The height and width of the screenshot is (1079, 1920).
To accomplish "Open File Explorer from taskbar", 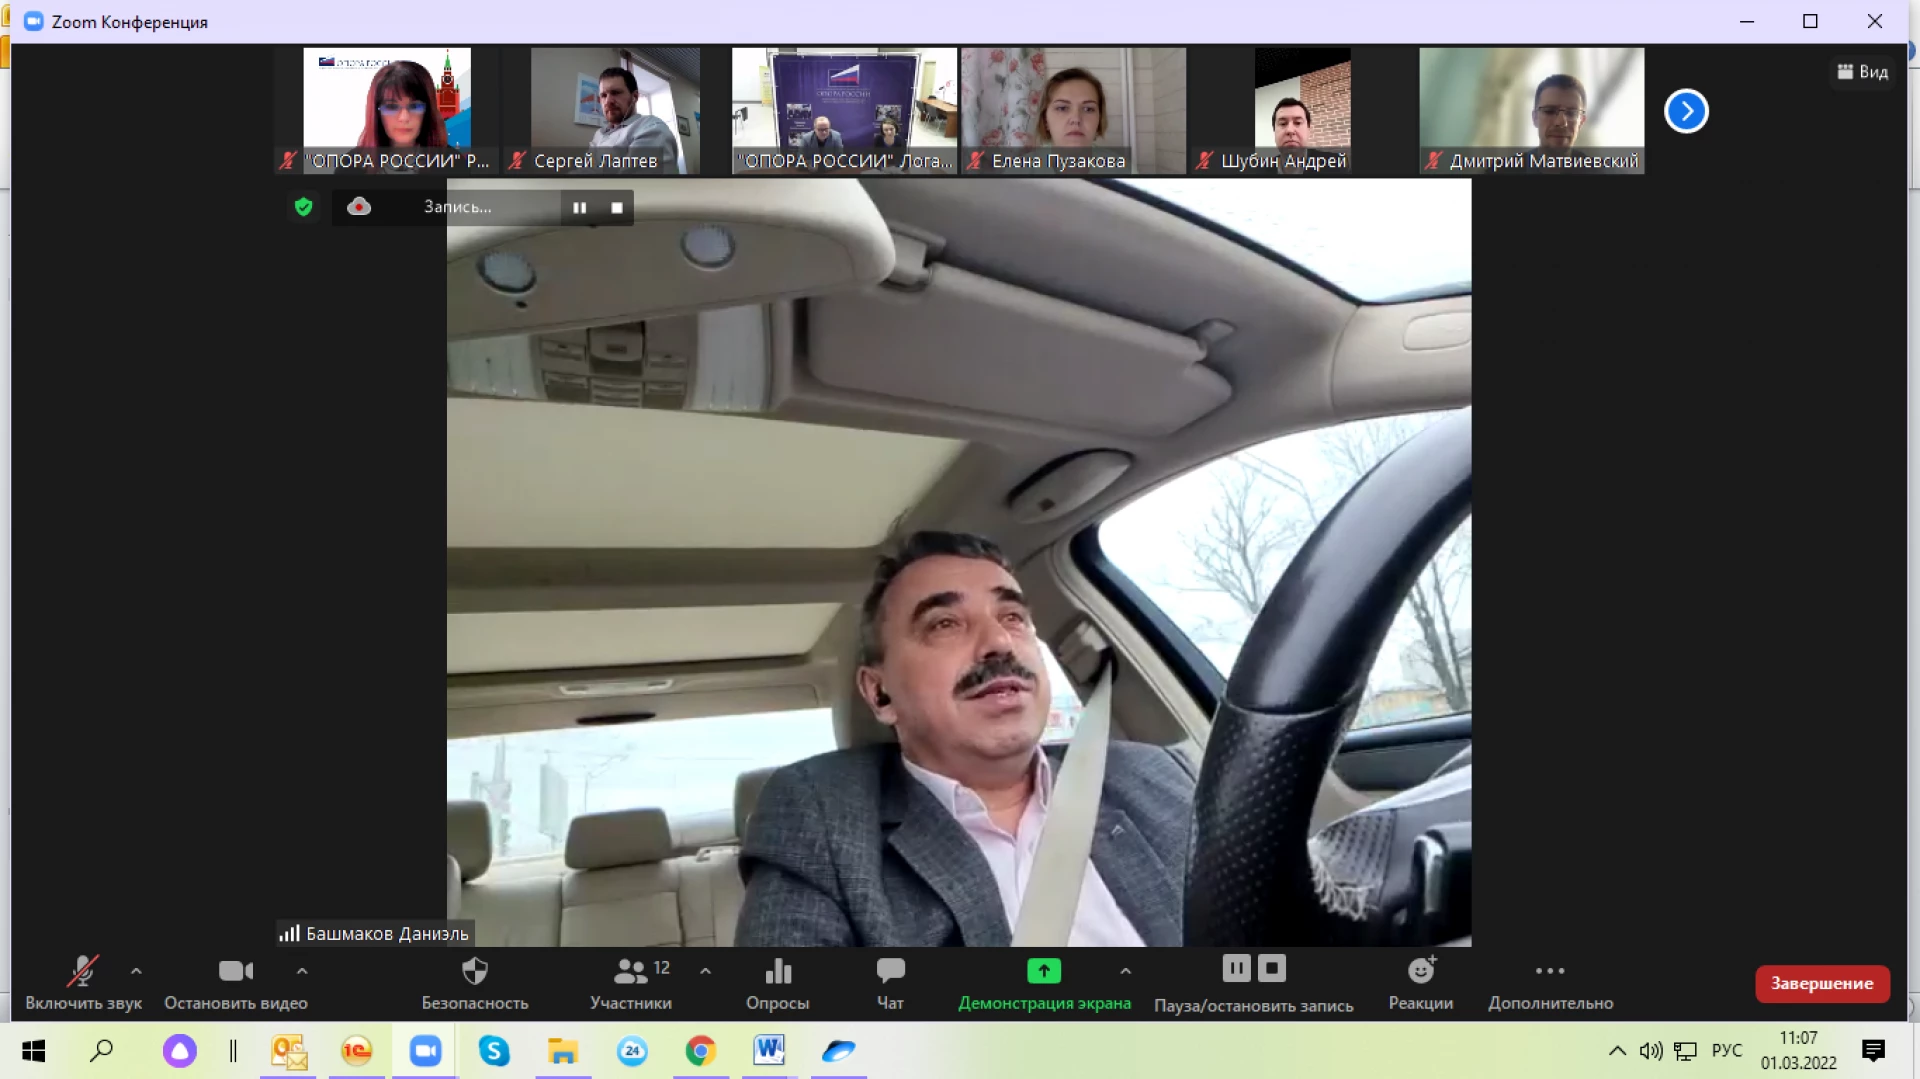I will click(563, 1051).
